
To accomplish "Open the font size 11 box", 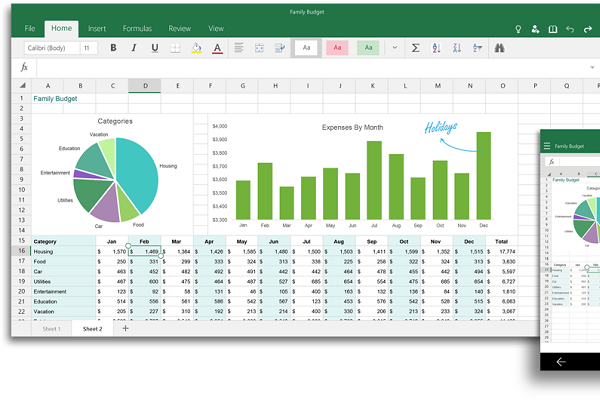I will pos(88,48).
